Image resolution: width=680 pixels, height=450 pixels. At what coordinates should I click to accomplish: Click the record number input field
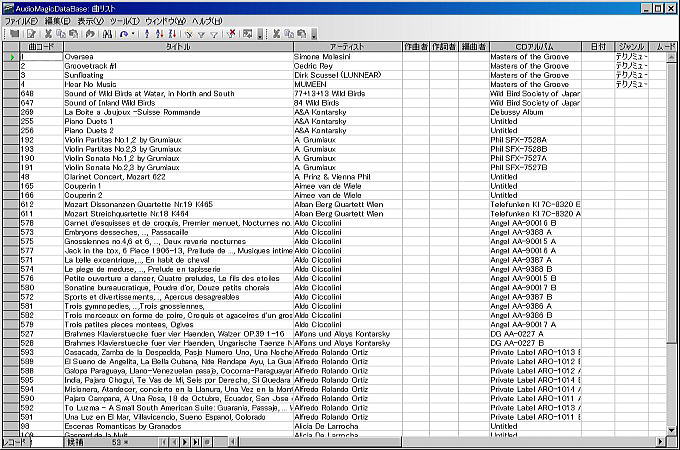(46, 442)
